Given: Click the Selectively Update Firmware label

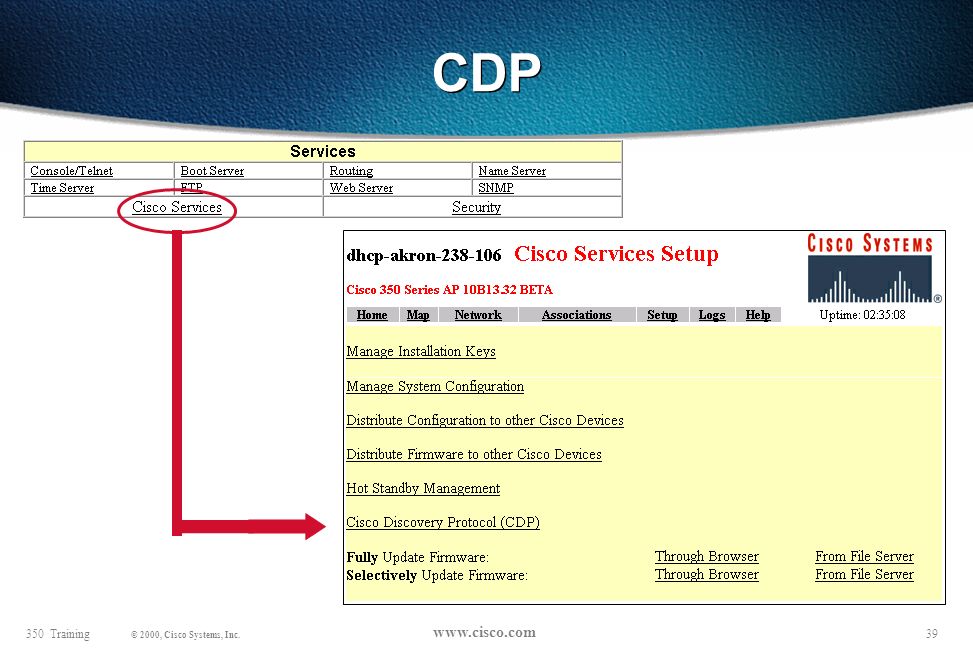Looking at the screenshot, I should click(x=437, y=575).
